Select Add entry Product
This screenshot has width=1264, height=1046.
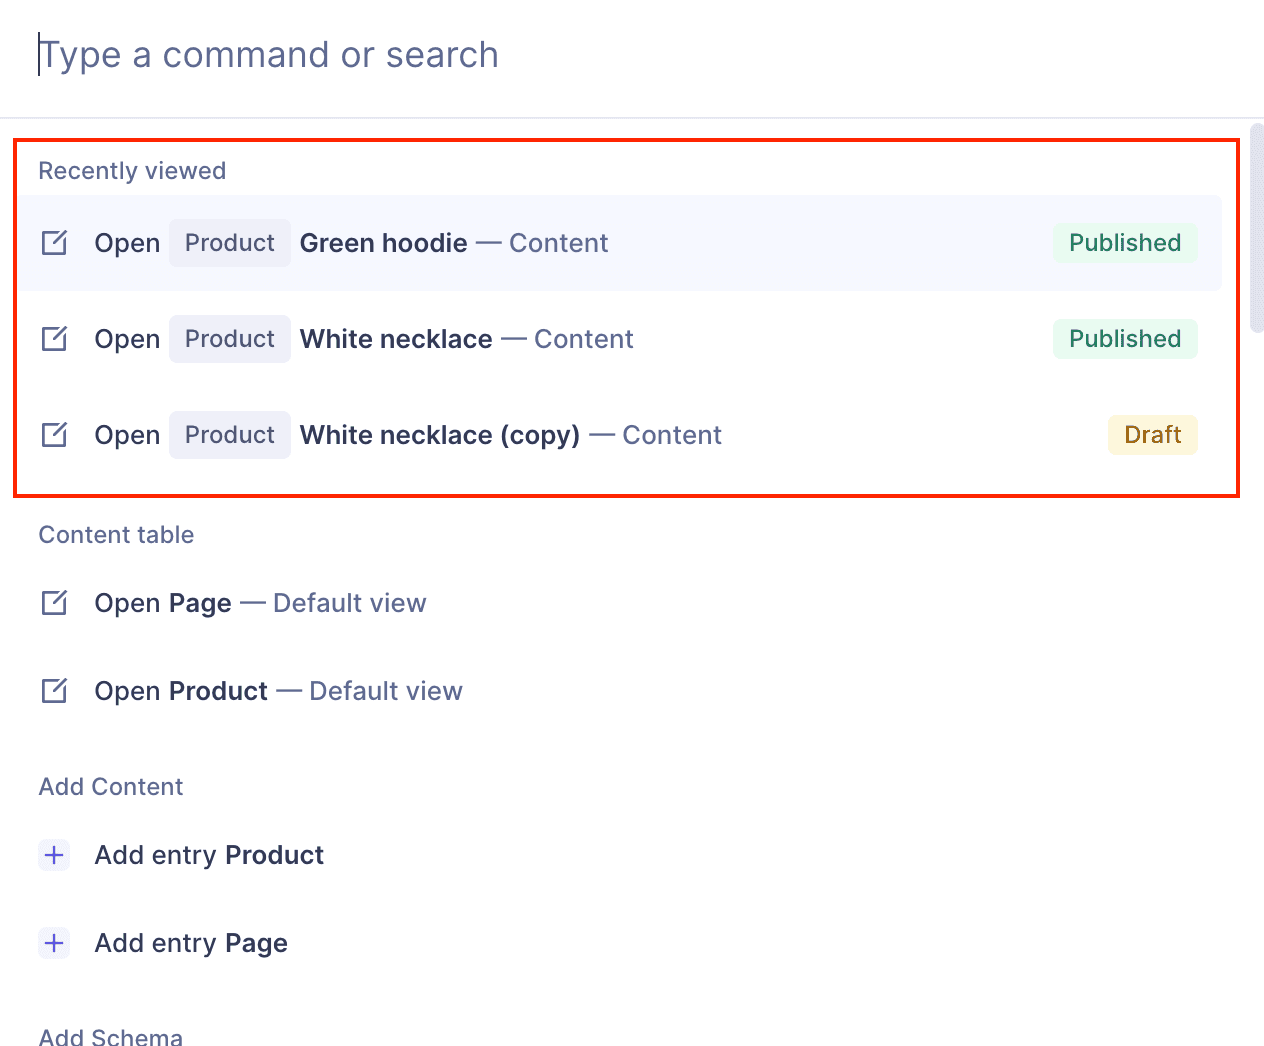[209, 855]
